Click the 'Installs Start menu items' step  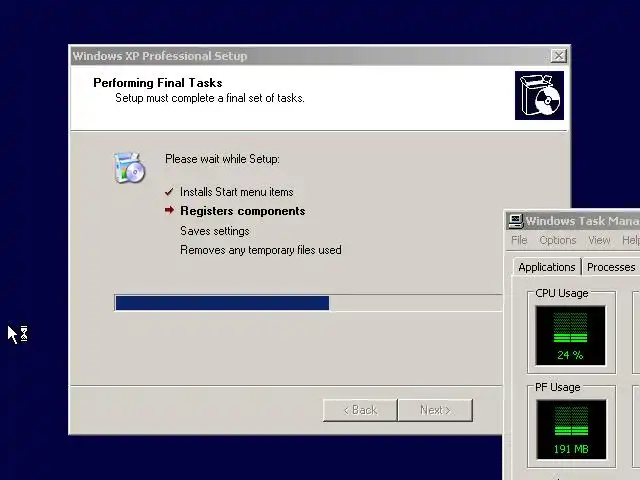click(x=237, y=192)
